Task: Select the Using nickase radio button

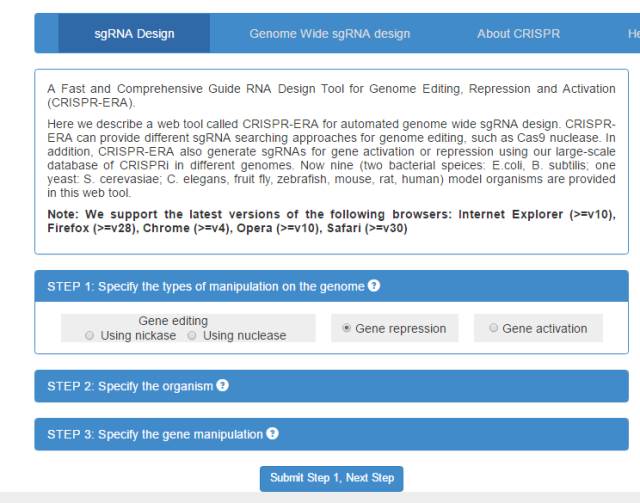Action: (89, 336)
